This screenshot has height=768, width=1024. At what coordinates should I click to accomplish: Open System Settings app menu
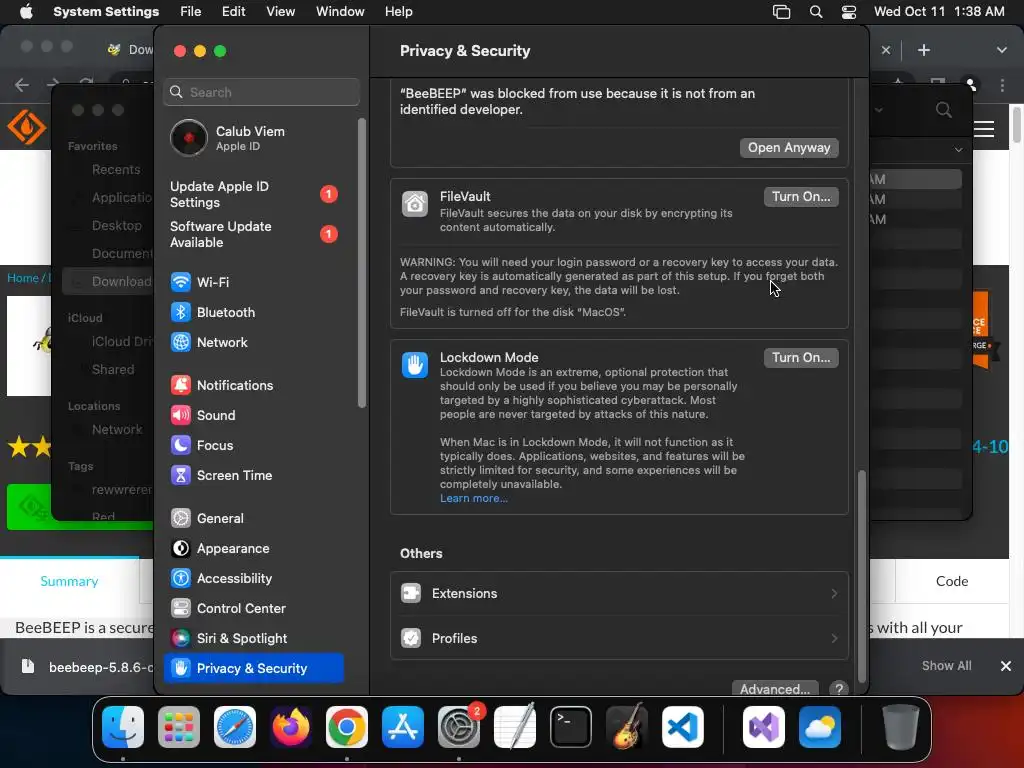tap(106, 12)
